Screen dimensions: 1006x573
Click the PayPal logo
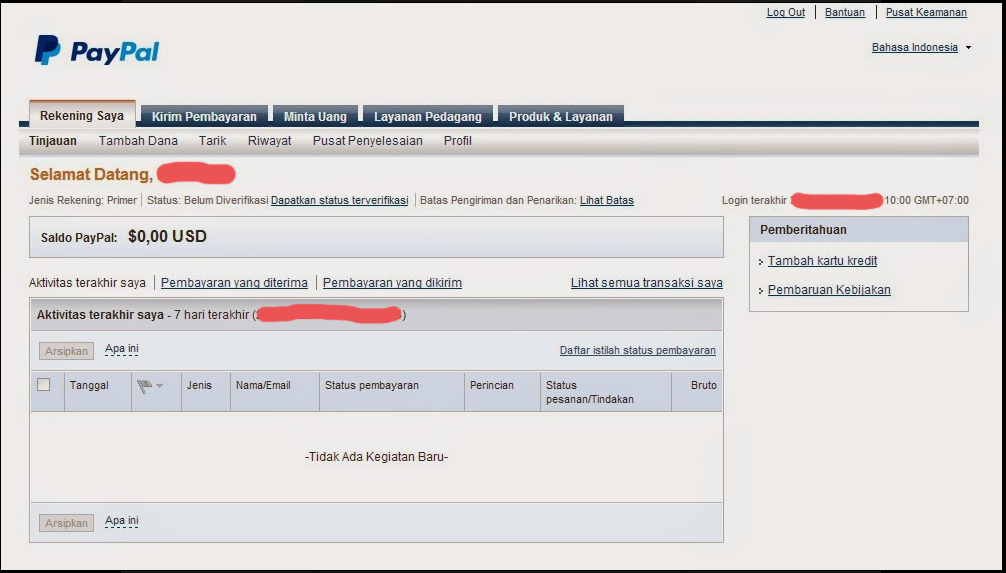click(x=97, y=51)
